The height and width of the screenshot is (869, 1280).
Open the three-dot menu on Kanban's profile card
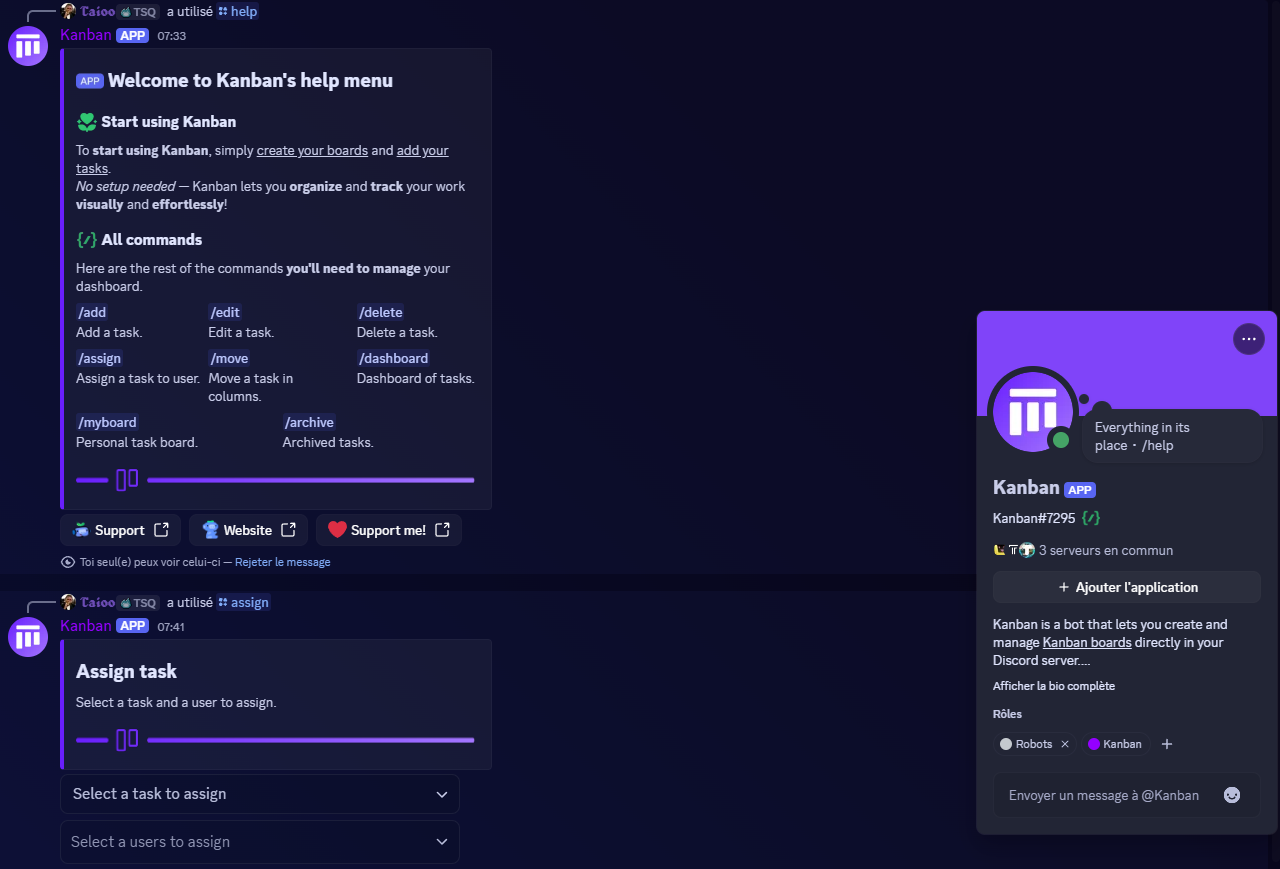click(1248, 338)
